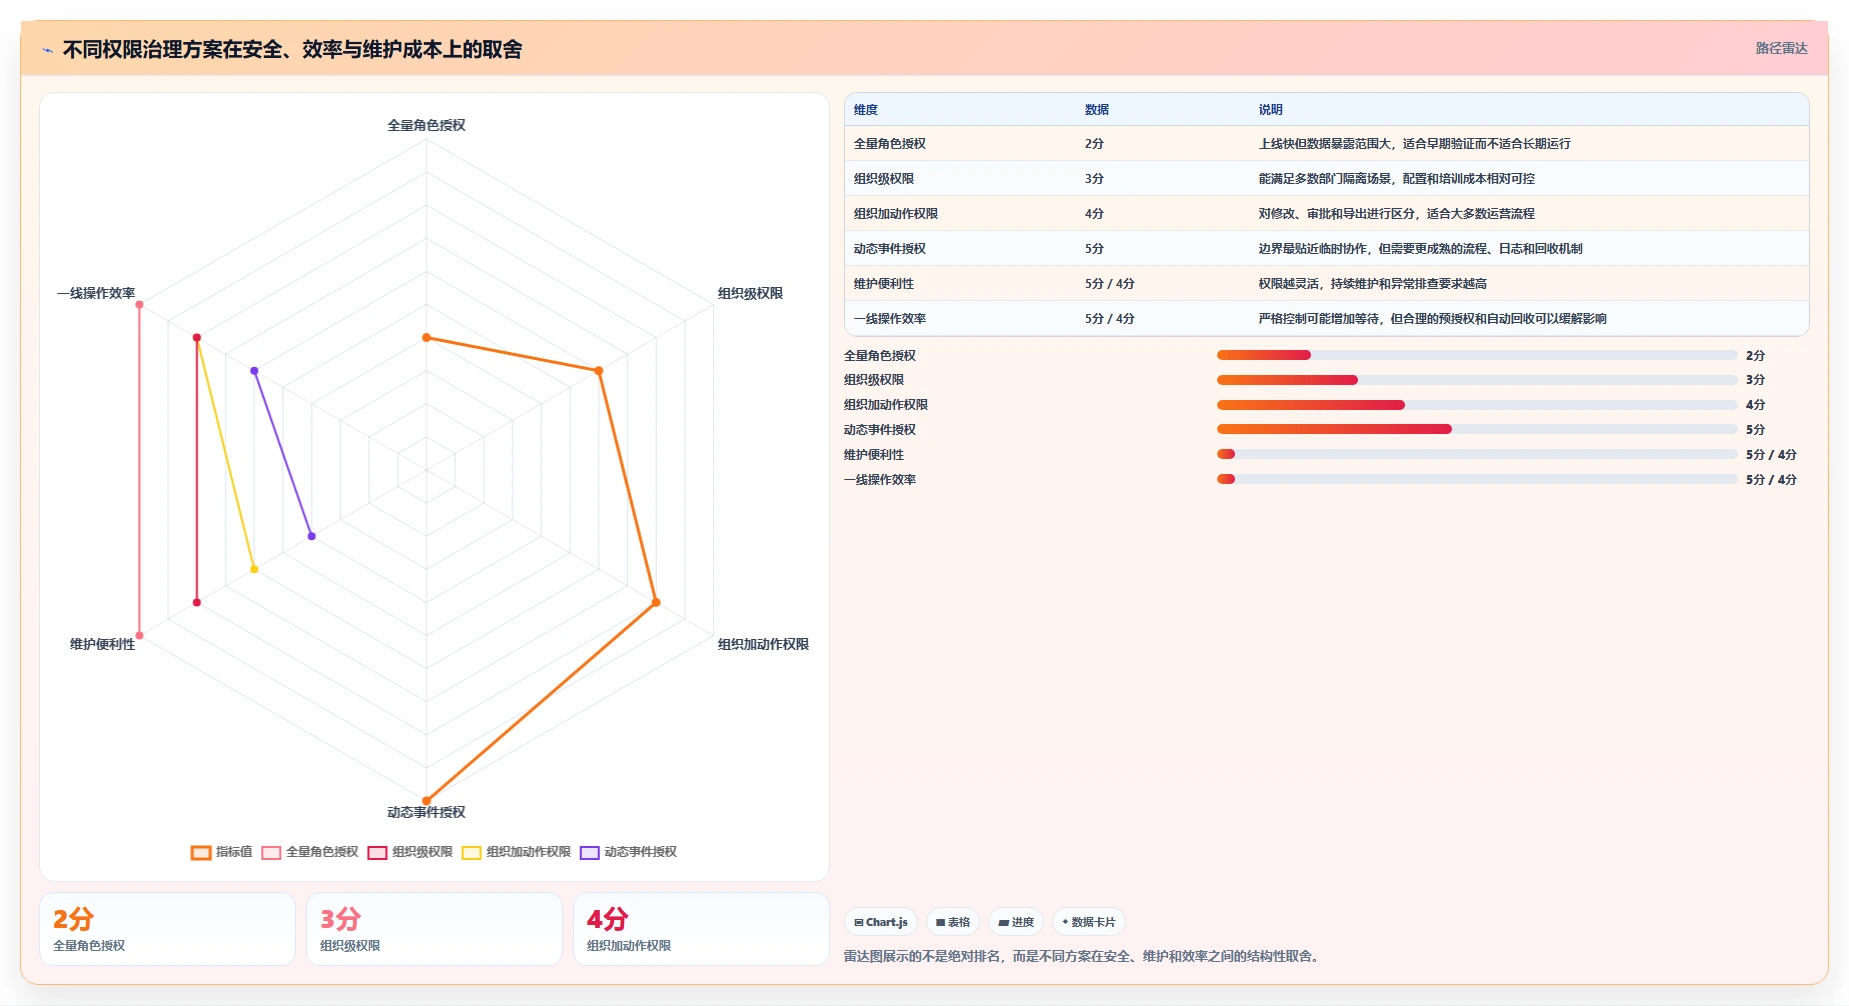The width and height of the screenshot is (1849, 1006).
Task: Click the orange data point on 组织加动作权限 axis
Action: tap(656, 602)
